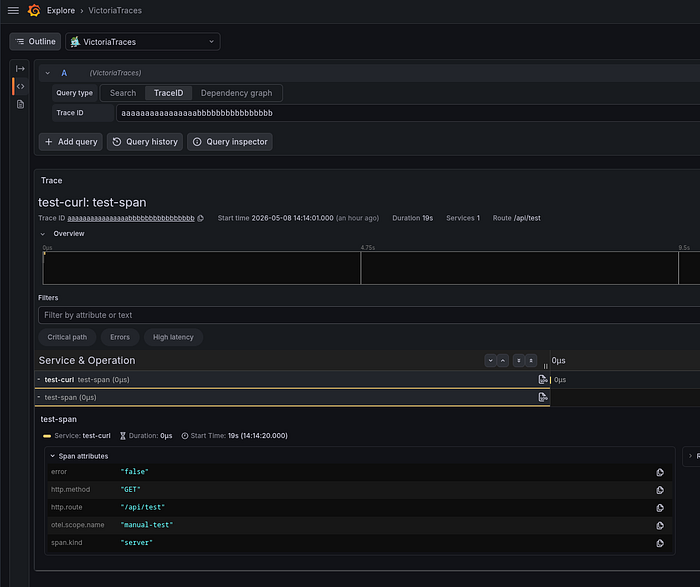Click the 4.75s marker on minimap
700x587 pixels.
[368, 247]
